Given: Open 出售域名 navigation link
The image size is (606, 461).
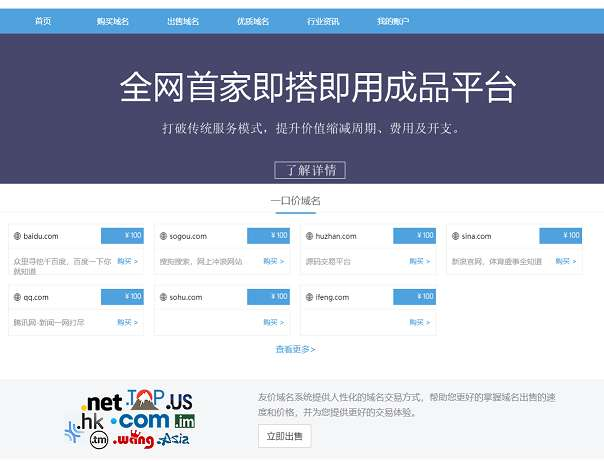Looking at the screenshot, I should (x=183, y=21).
